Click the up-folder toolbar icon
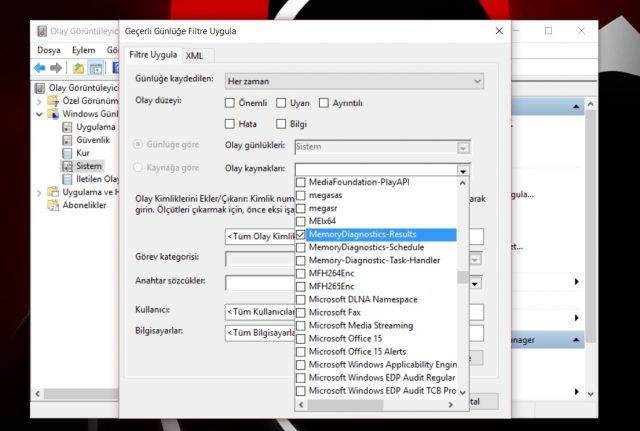Screen dimensions: 640x431 pos(78,68)
